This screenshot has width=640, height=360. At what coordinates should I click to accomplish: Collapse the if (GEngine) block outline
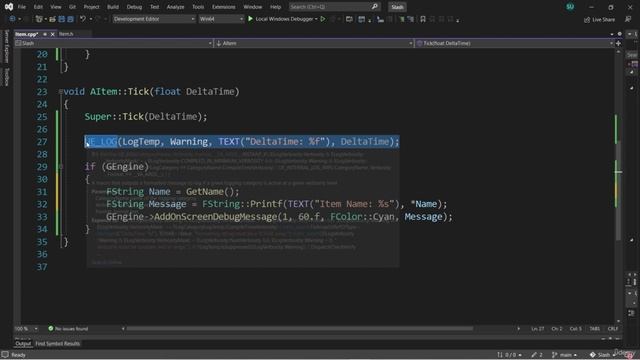61,167
